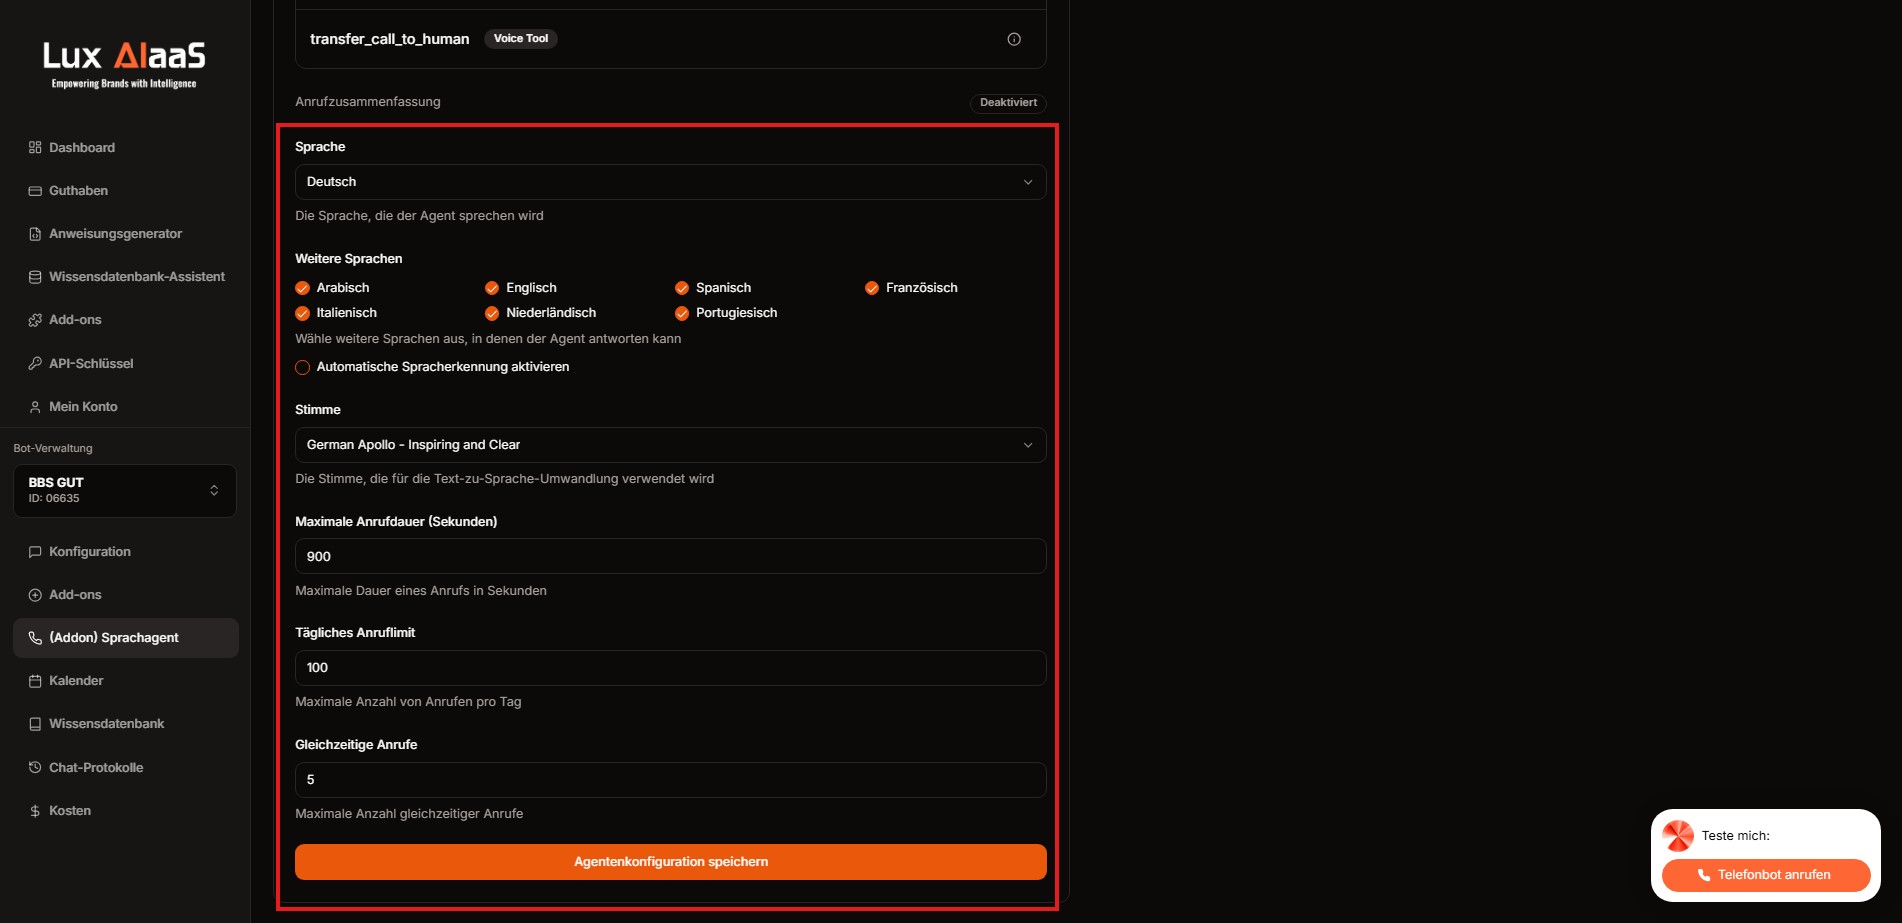Viewport: 1902px width, 923px height.
Task: Click the Weitere Sprachen heading text
Action: point(349,259)
